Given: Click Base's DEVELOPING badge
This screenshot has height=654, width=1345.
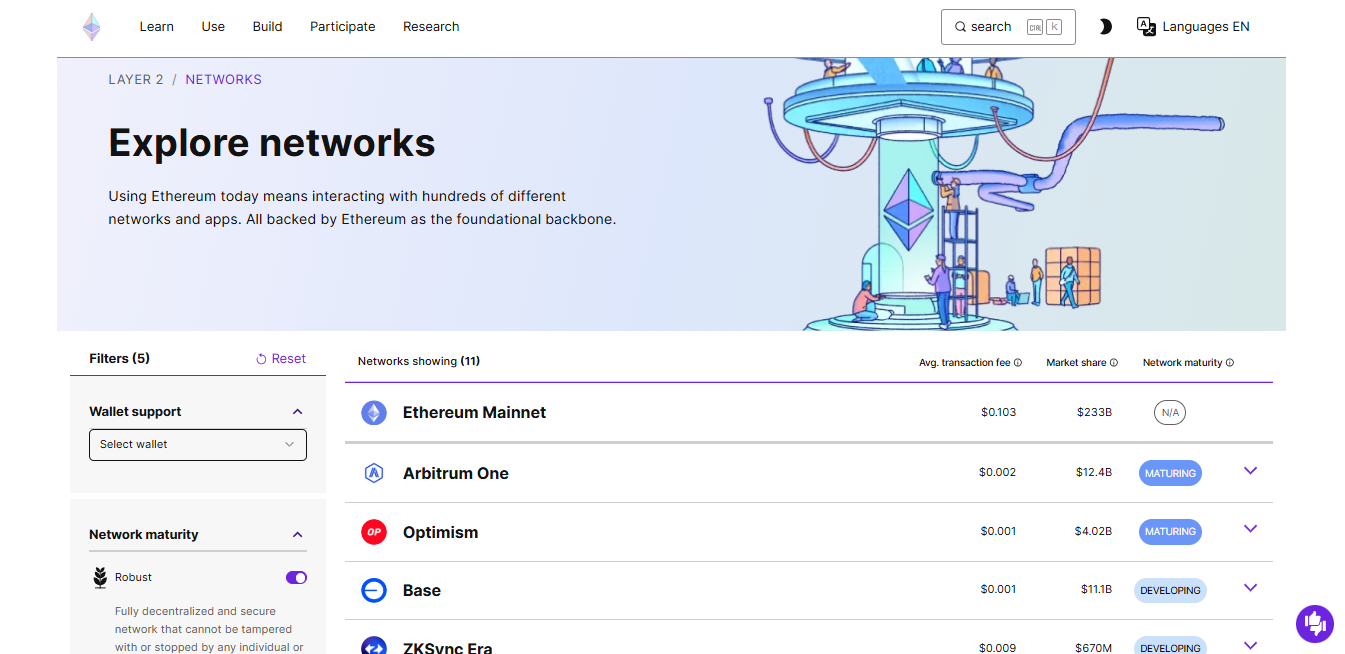Looking at the screenshot, I should coord(1170,590).
